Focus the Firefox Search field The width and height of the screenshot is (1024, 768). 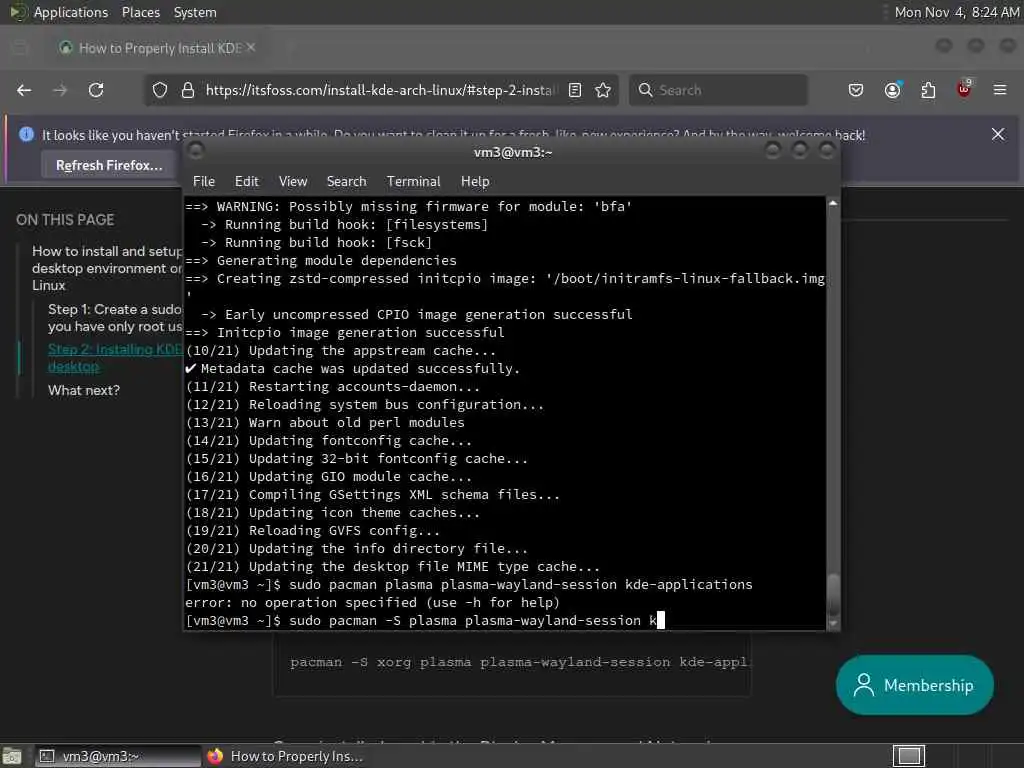tap(718, 90)
